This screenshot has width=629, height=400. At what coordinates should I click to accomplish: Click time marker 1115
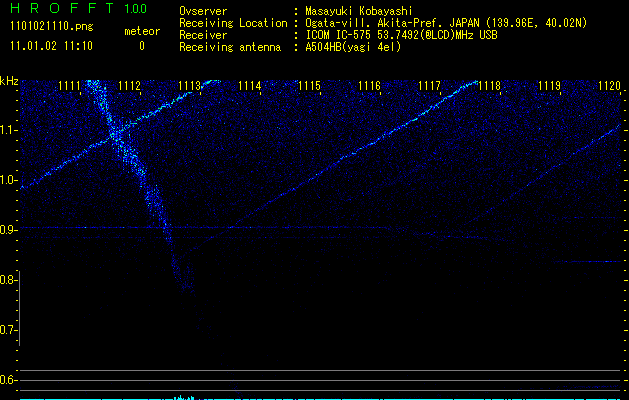[309, 85]
